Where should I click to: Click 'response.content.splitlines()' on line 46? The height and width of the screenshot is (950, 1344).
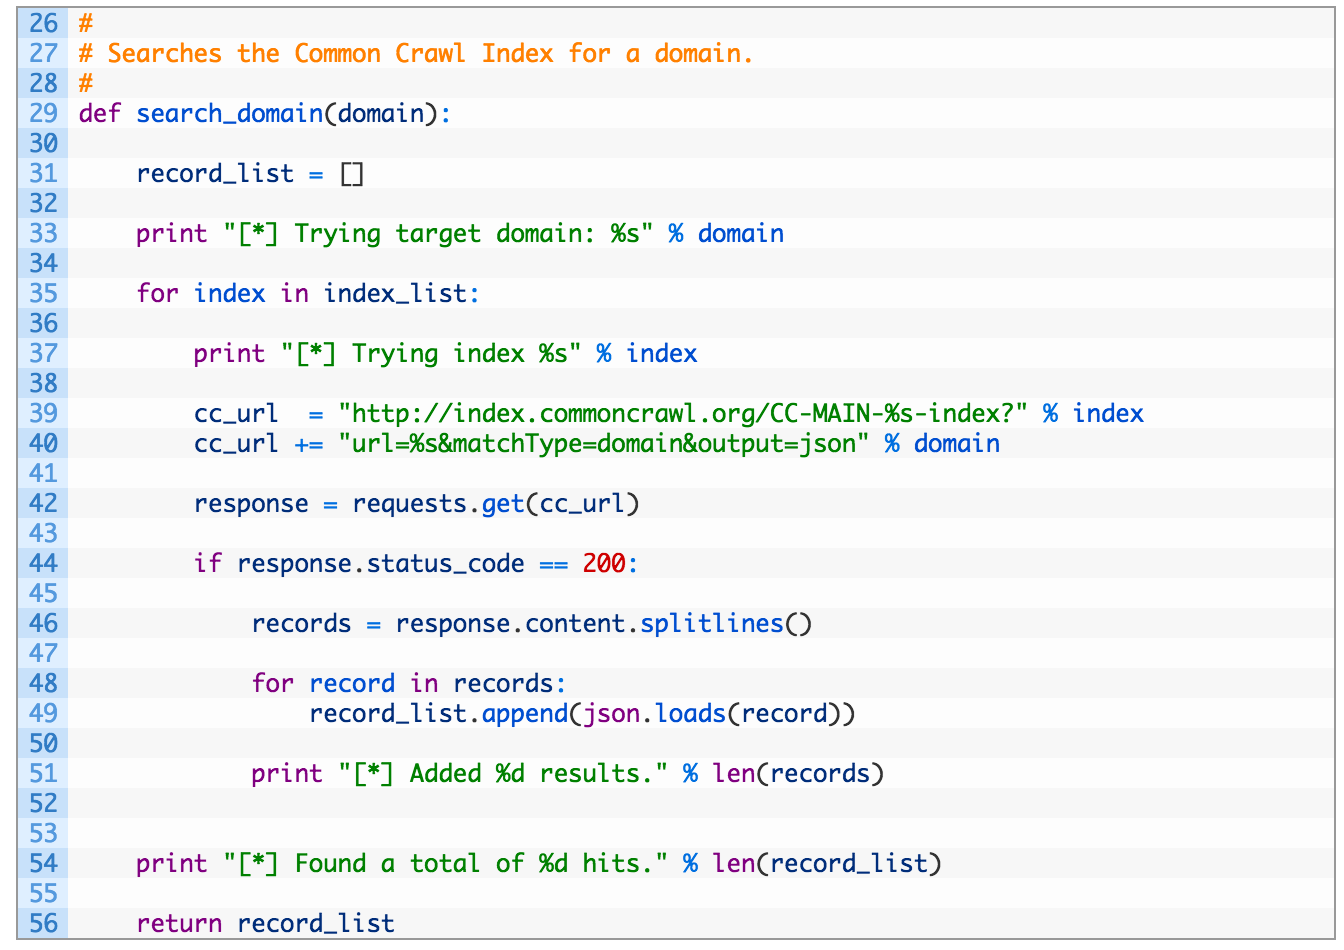coord(604,623)
